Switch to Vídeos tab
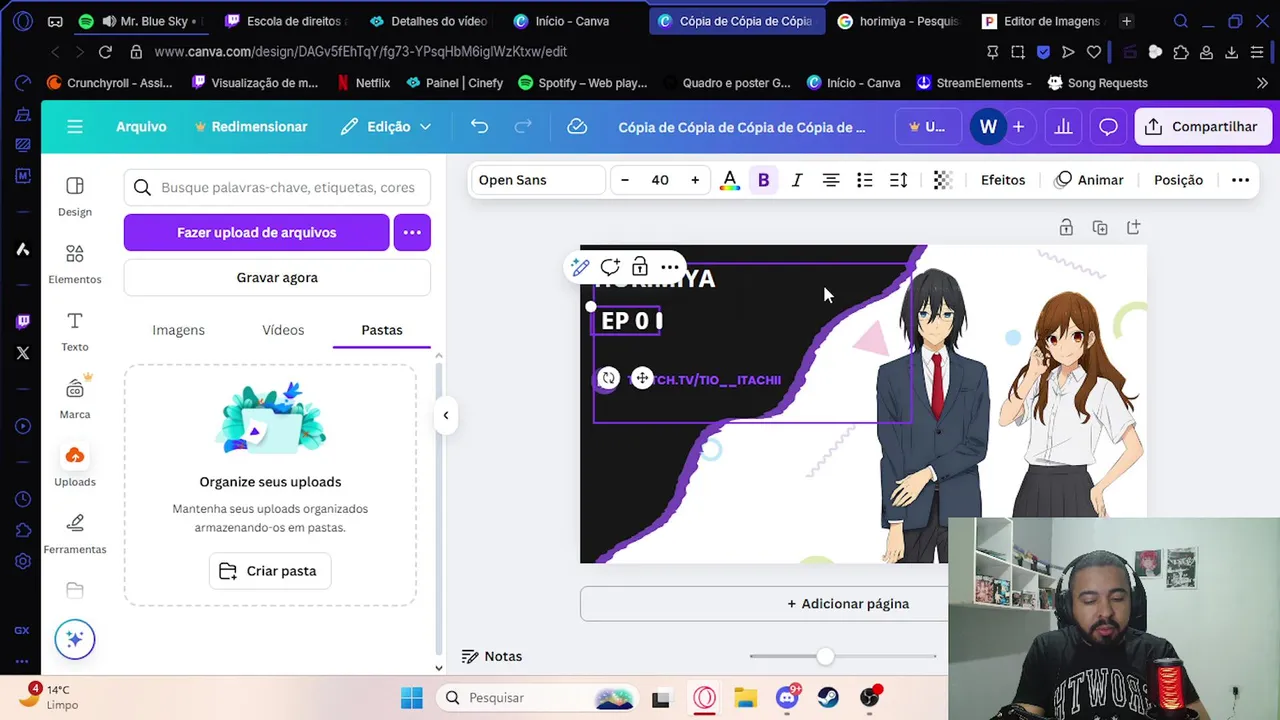 283,330
